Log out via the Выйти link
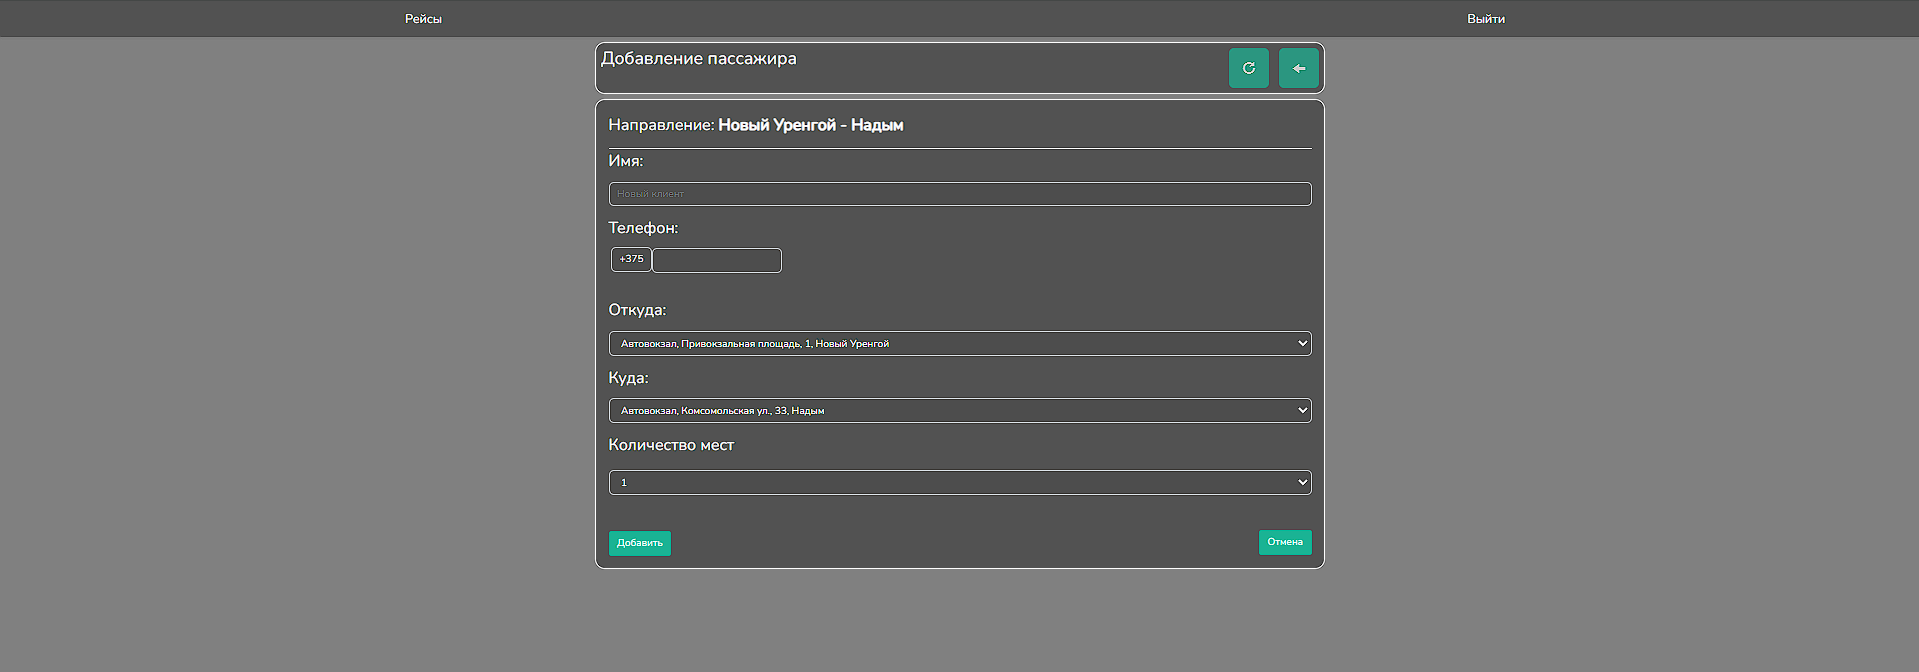 pos(1485,19)
